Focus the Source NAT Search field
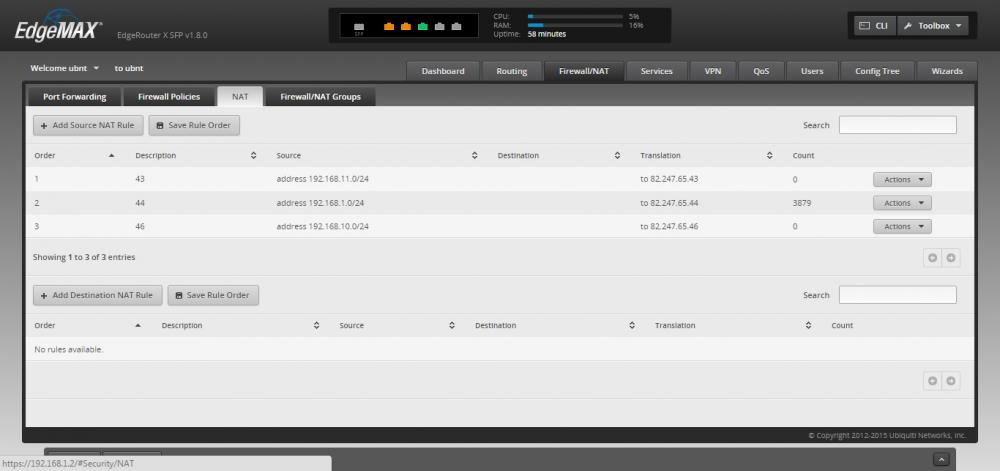 tap(897, 125)
